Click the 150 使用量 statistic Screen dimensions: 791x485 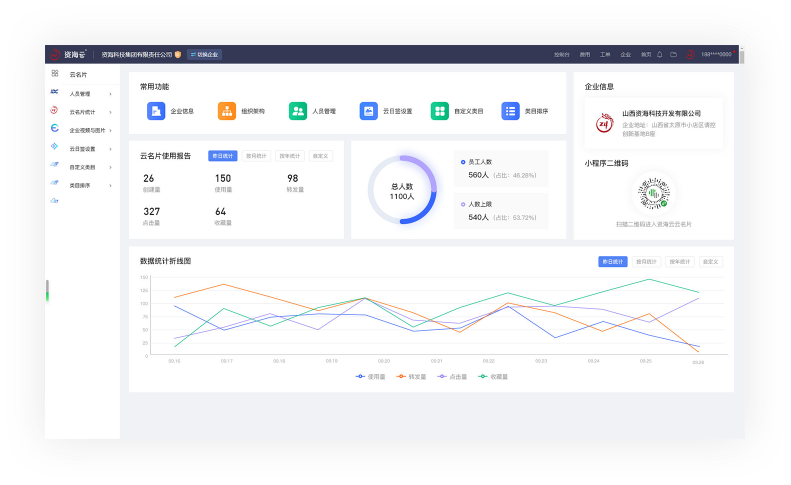[x=223, y=183]
